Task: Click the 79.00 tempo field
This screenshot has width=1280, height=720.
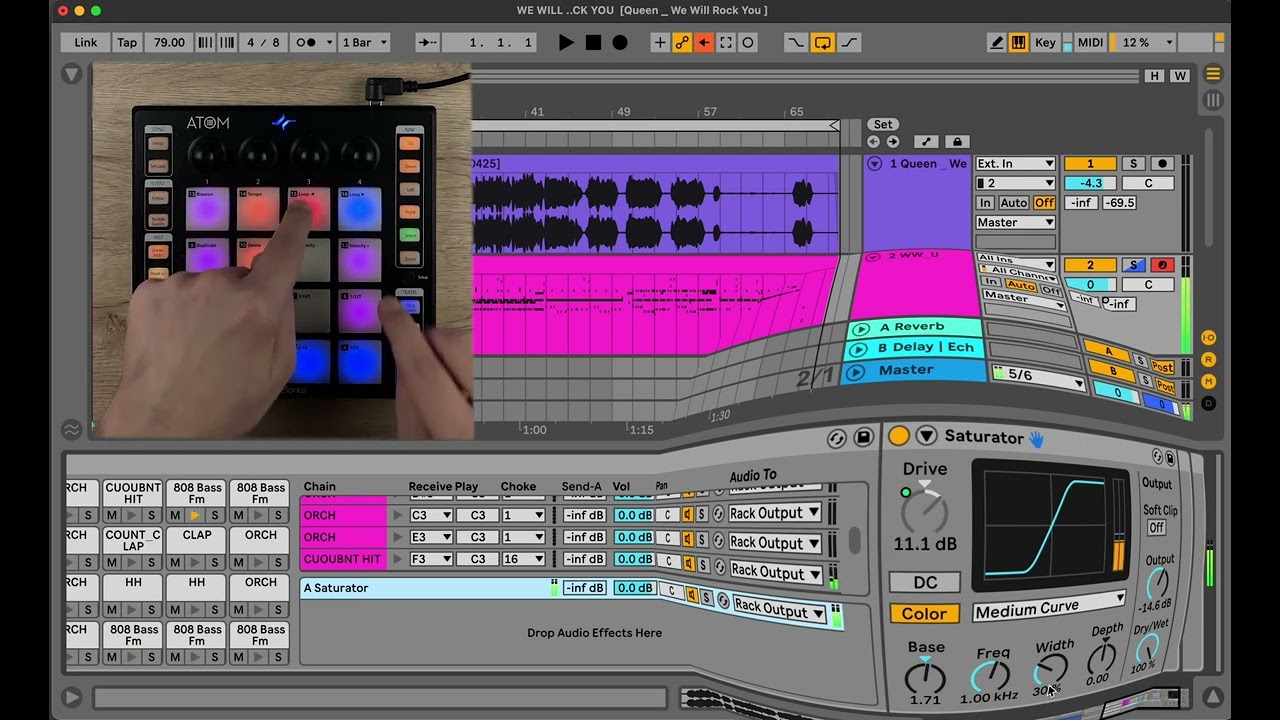Action: [x=169, y=42]
